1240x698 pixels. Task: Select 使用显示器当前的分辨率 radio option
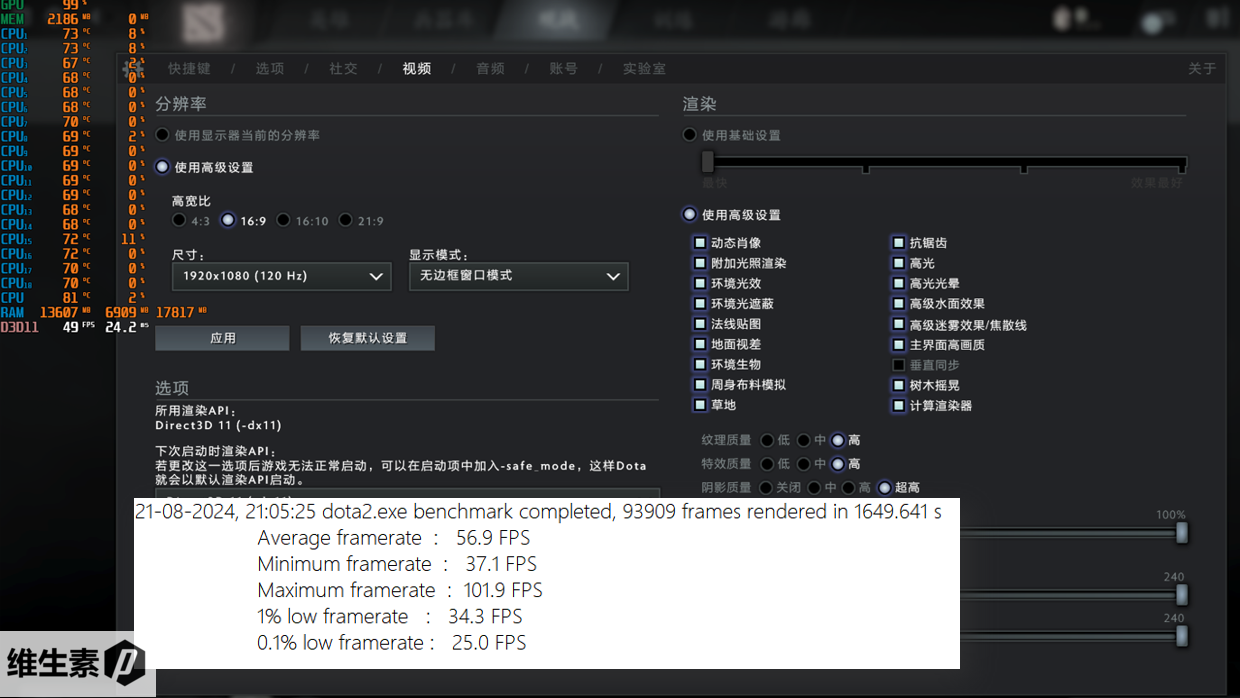pos(163,135)
